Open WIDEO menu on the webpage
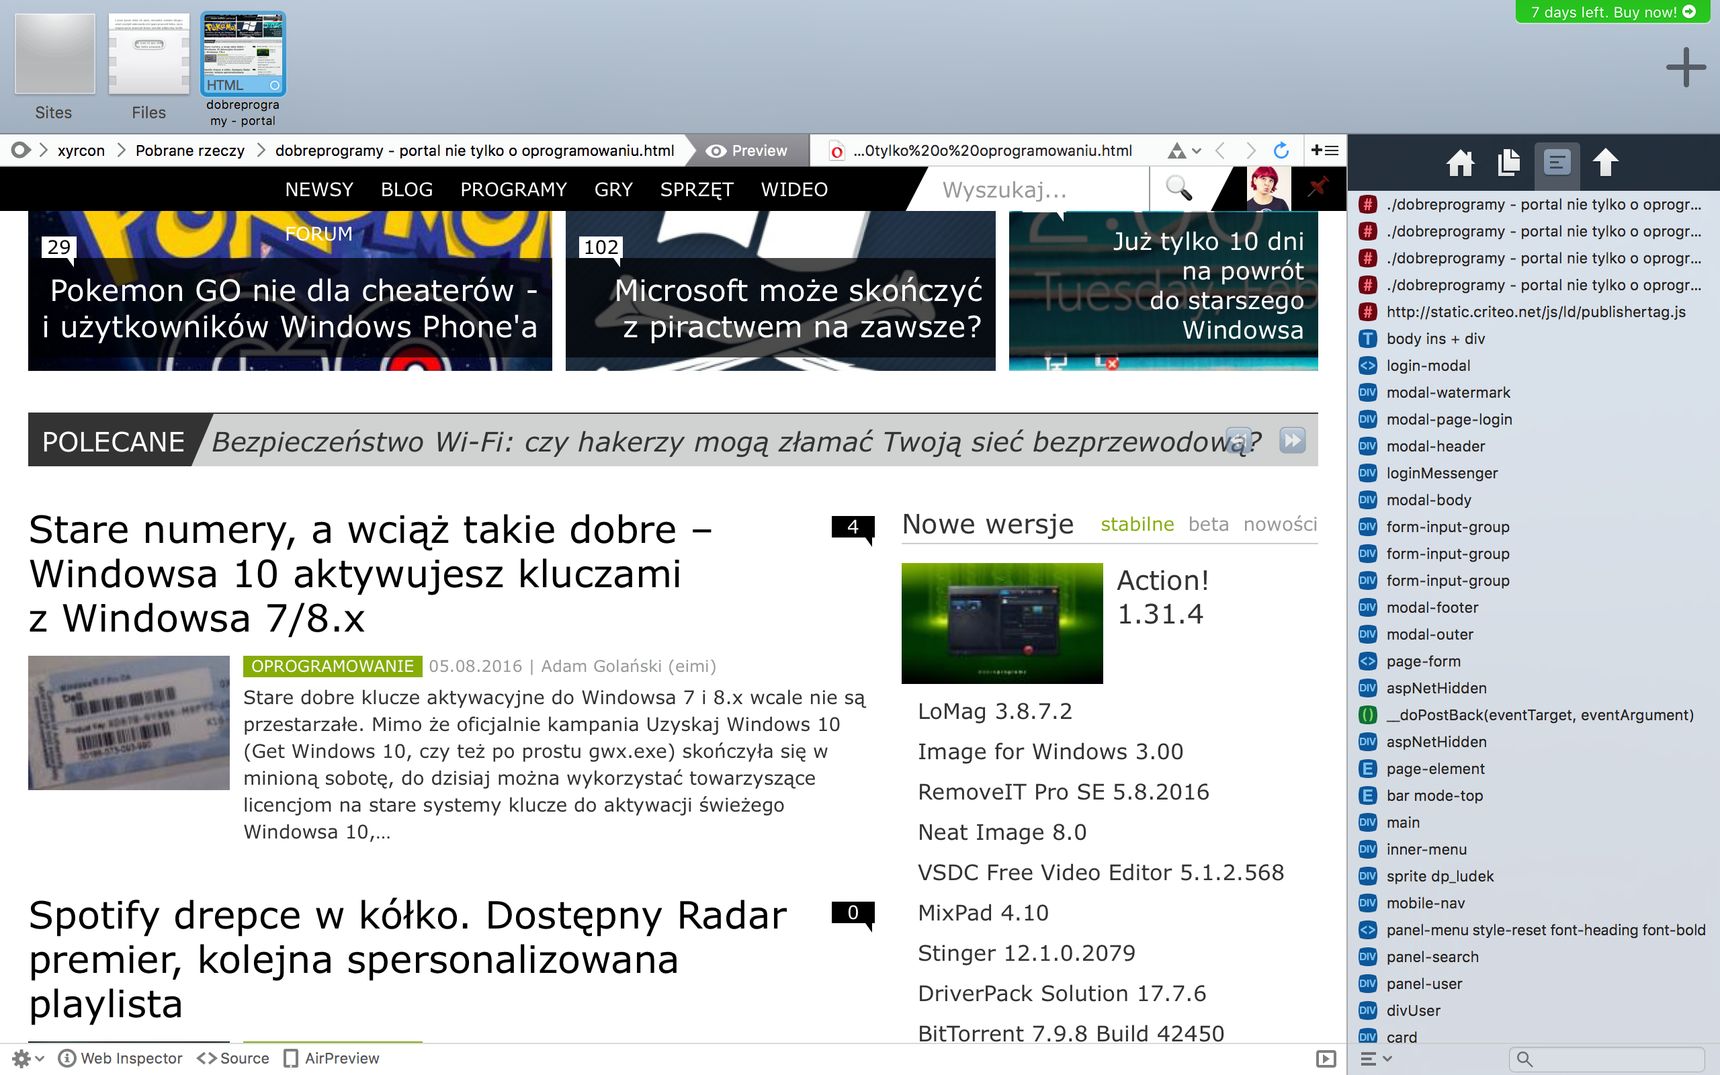 794,189
